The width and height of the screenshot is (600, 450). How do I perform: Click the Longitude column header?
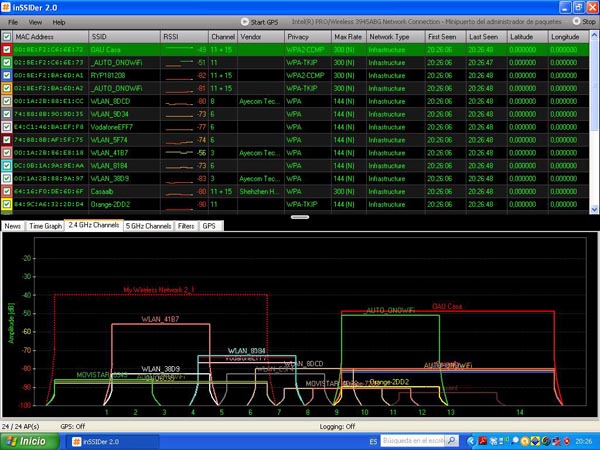click(569, 37)
